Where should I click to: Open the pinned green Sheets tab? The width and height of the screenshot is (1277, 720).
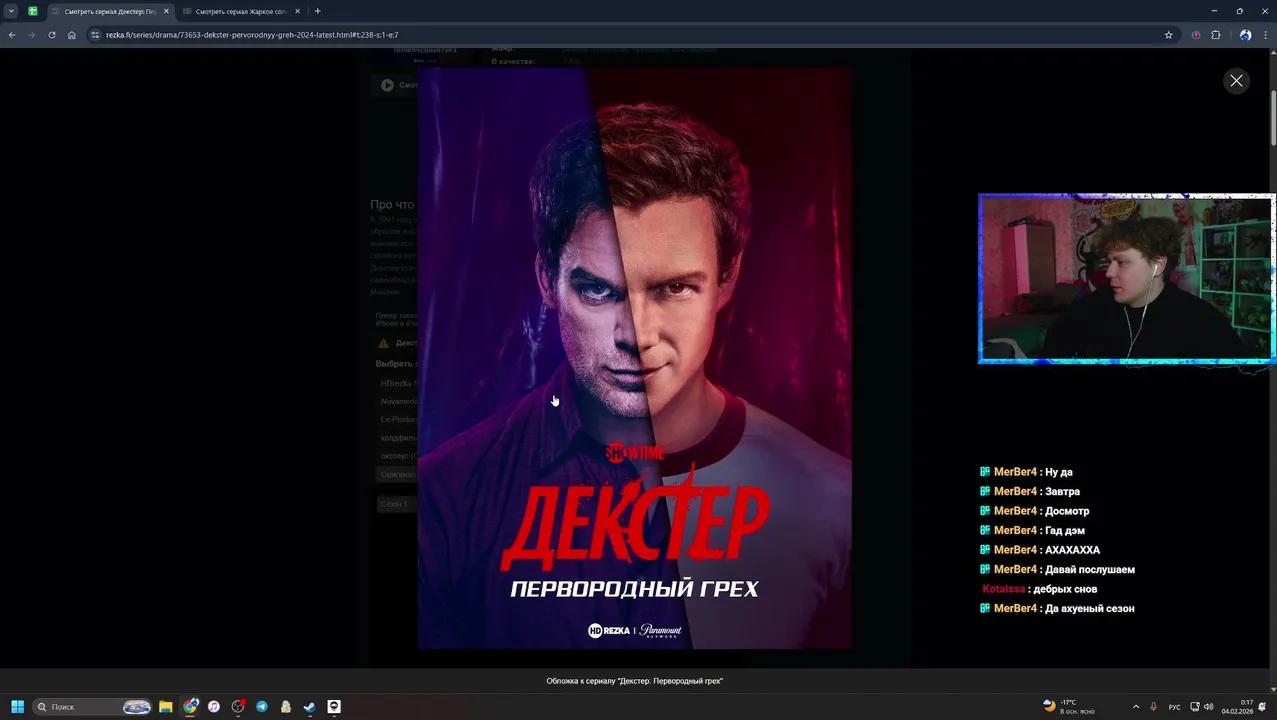coord(33,11)
